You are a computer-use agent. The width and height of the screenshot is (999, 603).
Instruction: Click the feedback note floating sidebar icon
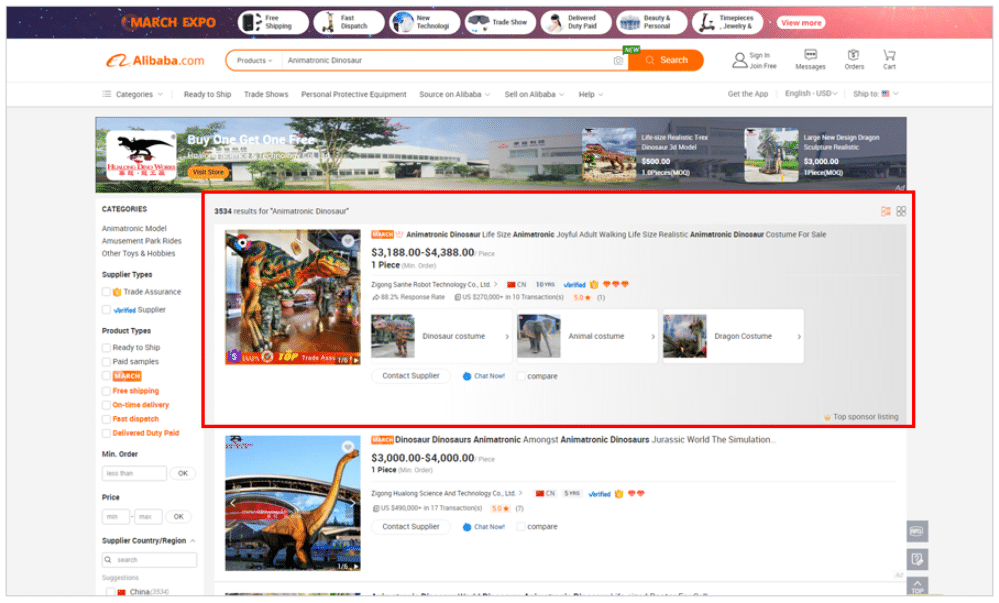(917, 559)
